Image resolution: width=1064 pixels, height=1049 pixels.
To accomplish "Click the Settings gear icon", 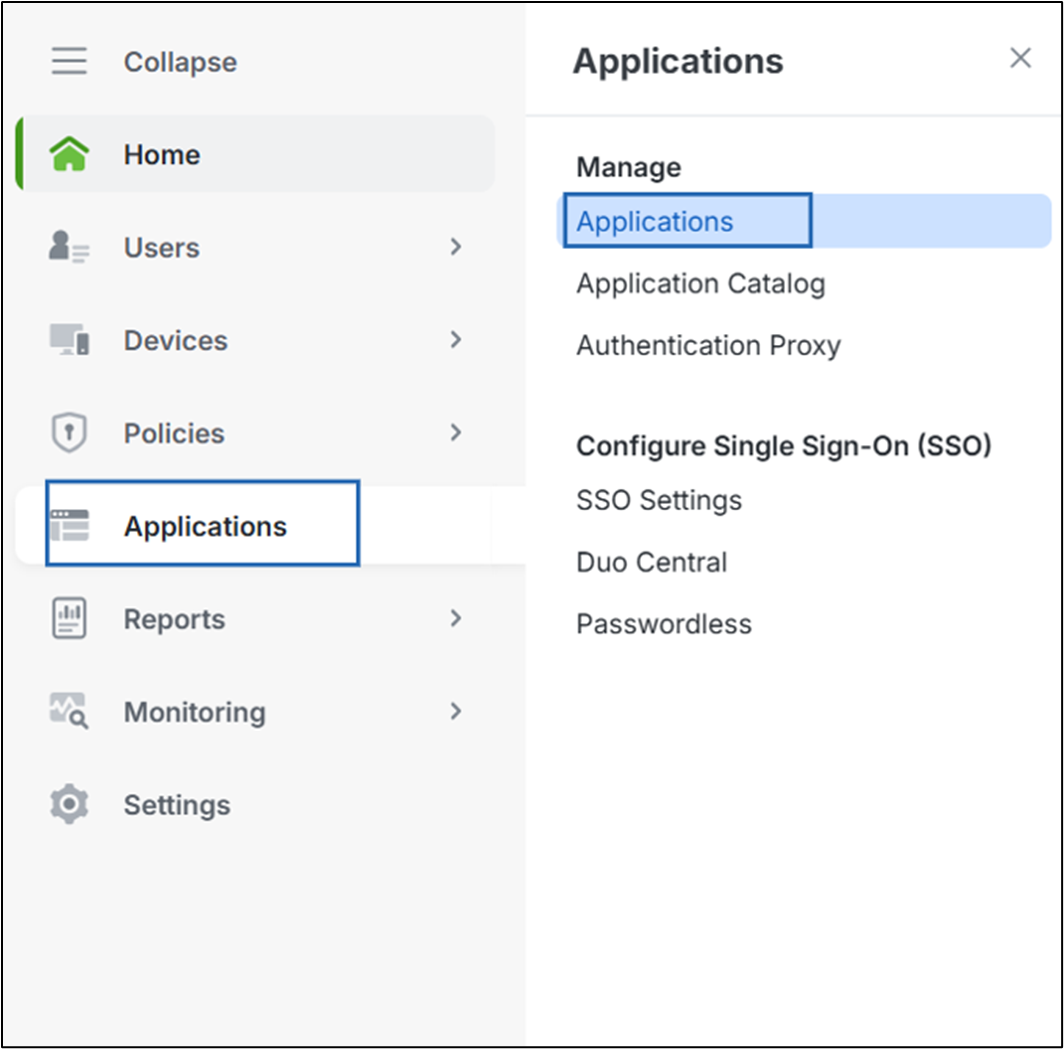I will coord(69,804).
